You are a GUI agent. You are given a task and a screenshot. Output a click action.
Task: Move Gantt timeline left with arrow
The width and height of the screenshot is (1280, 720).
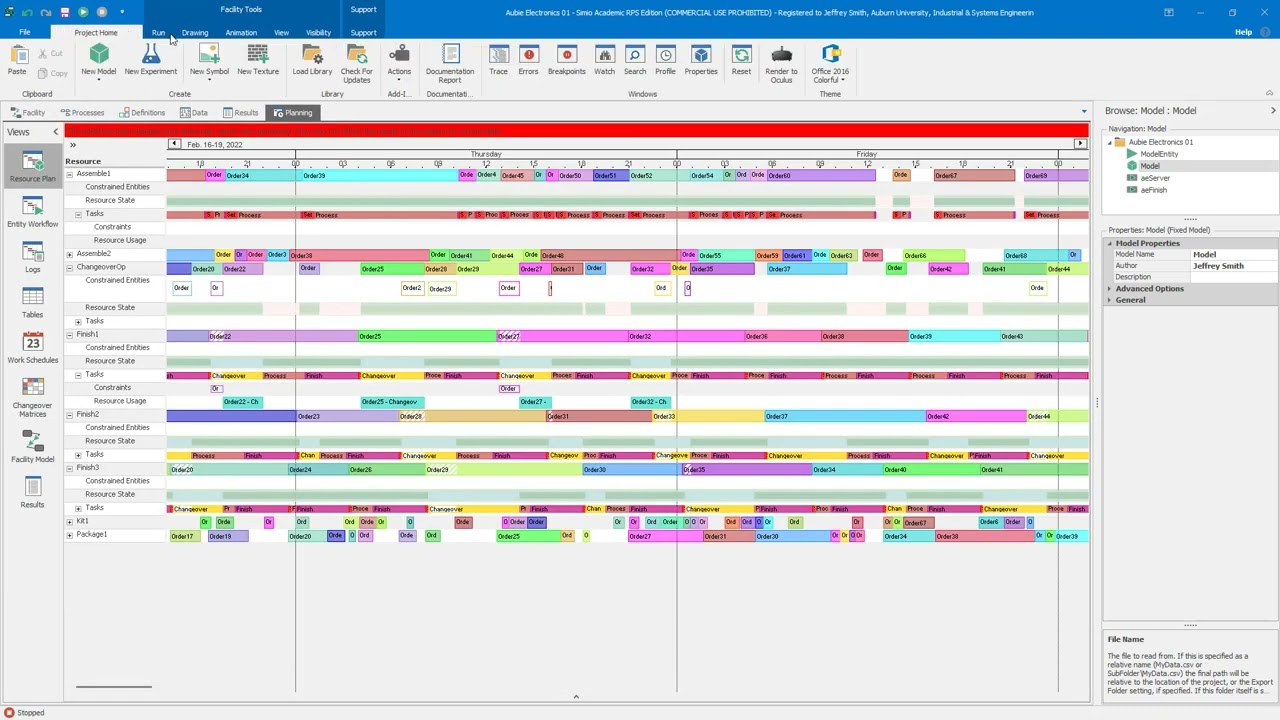pyautogui.click(x=174, y=144)
